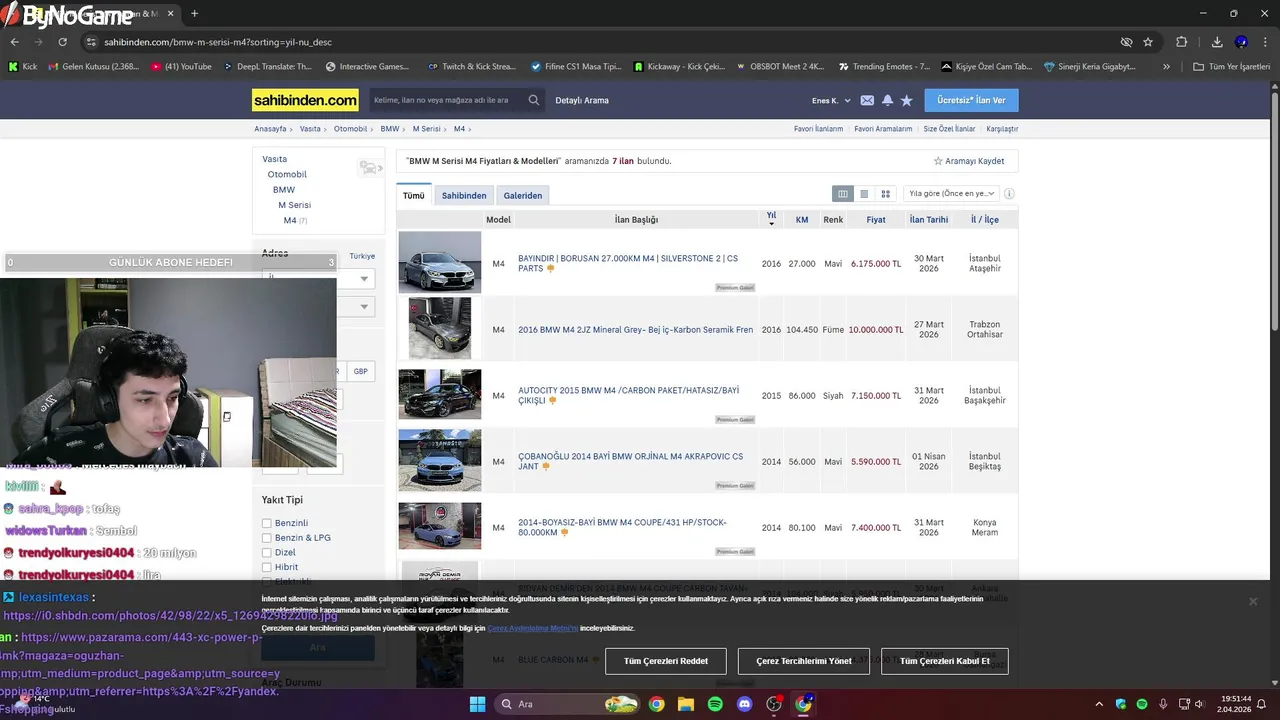Select the Sahibinden tab

464,195
